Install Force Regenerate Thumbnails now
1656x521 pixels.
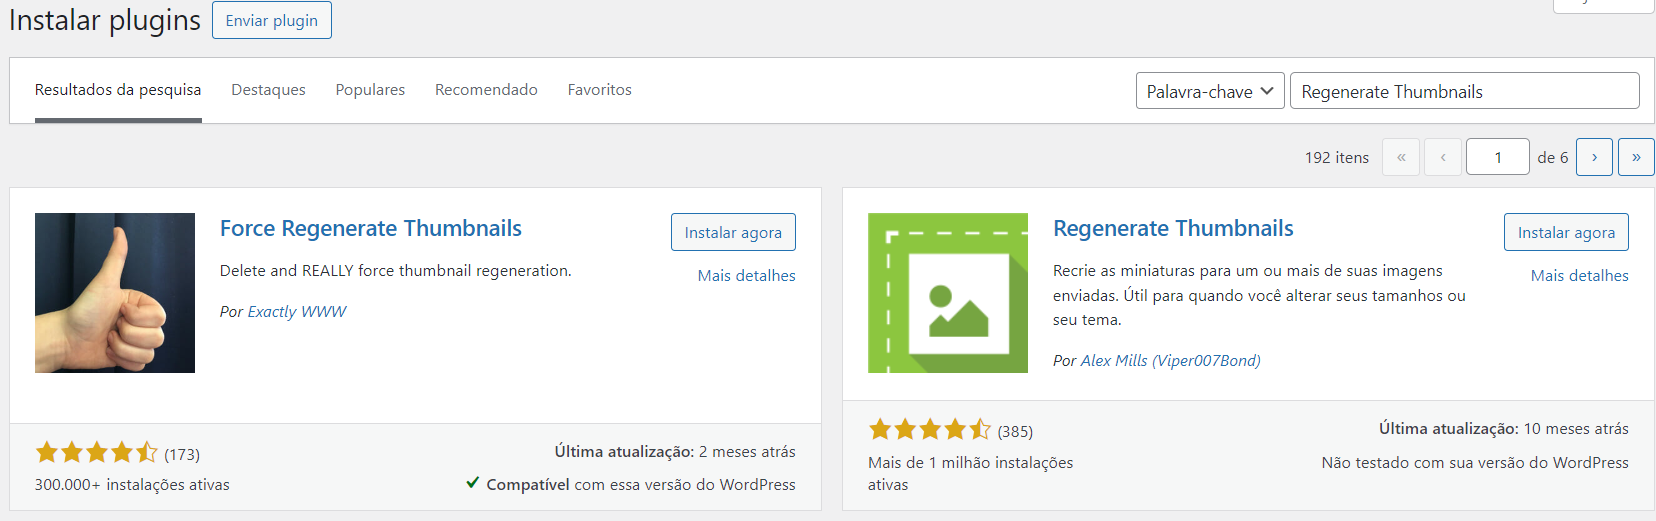click(733, 232)
